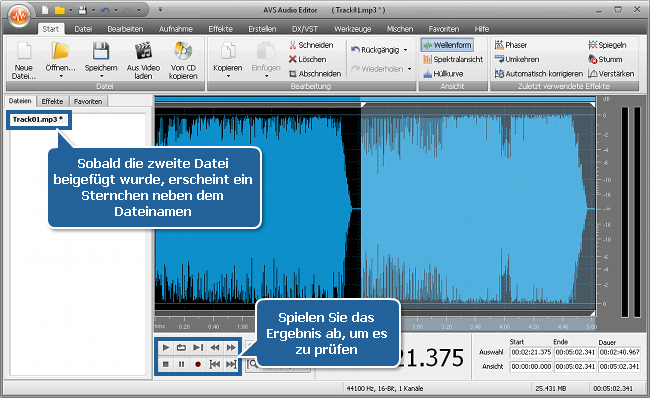Expand the dropdown arrow next to quick access folder
650x398 pixels.
70,10
